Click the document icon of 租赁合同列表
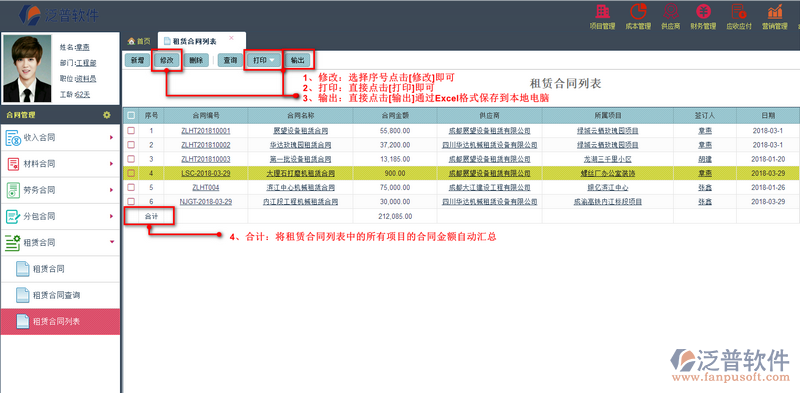800x393 pixels. [x=22, y=321]
